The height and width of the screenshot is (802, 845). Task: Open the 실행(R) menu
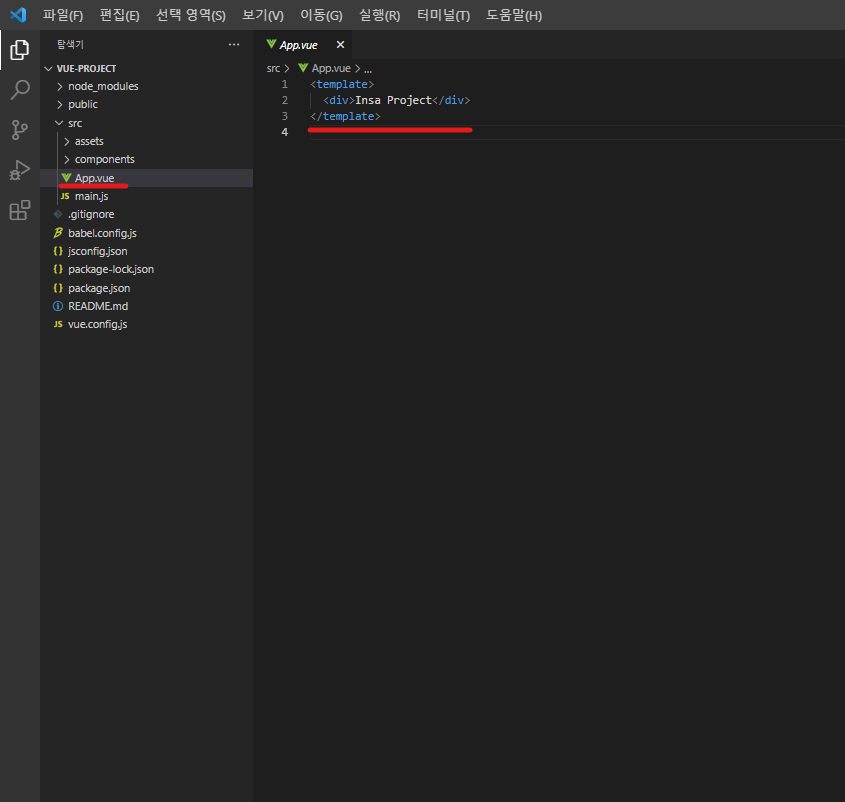point(379,15)
